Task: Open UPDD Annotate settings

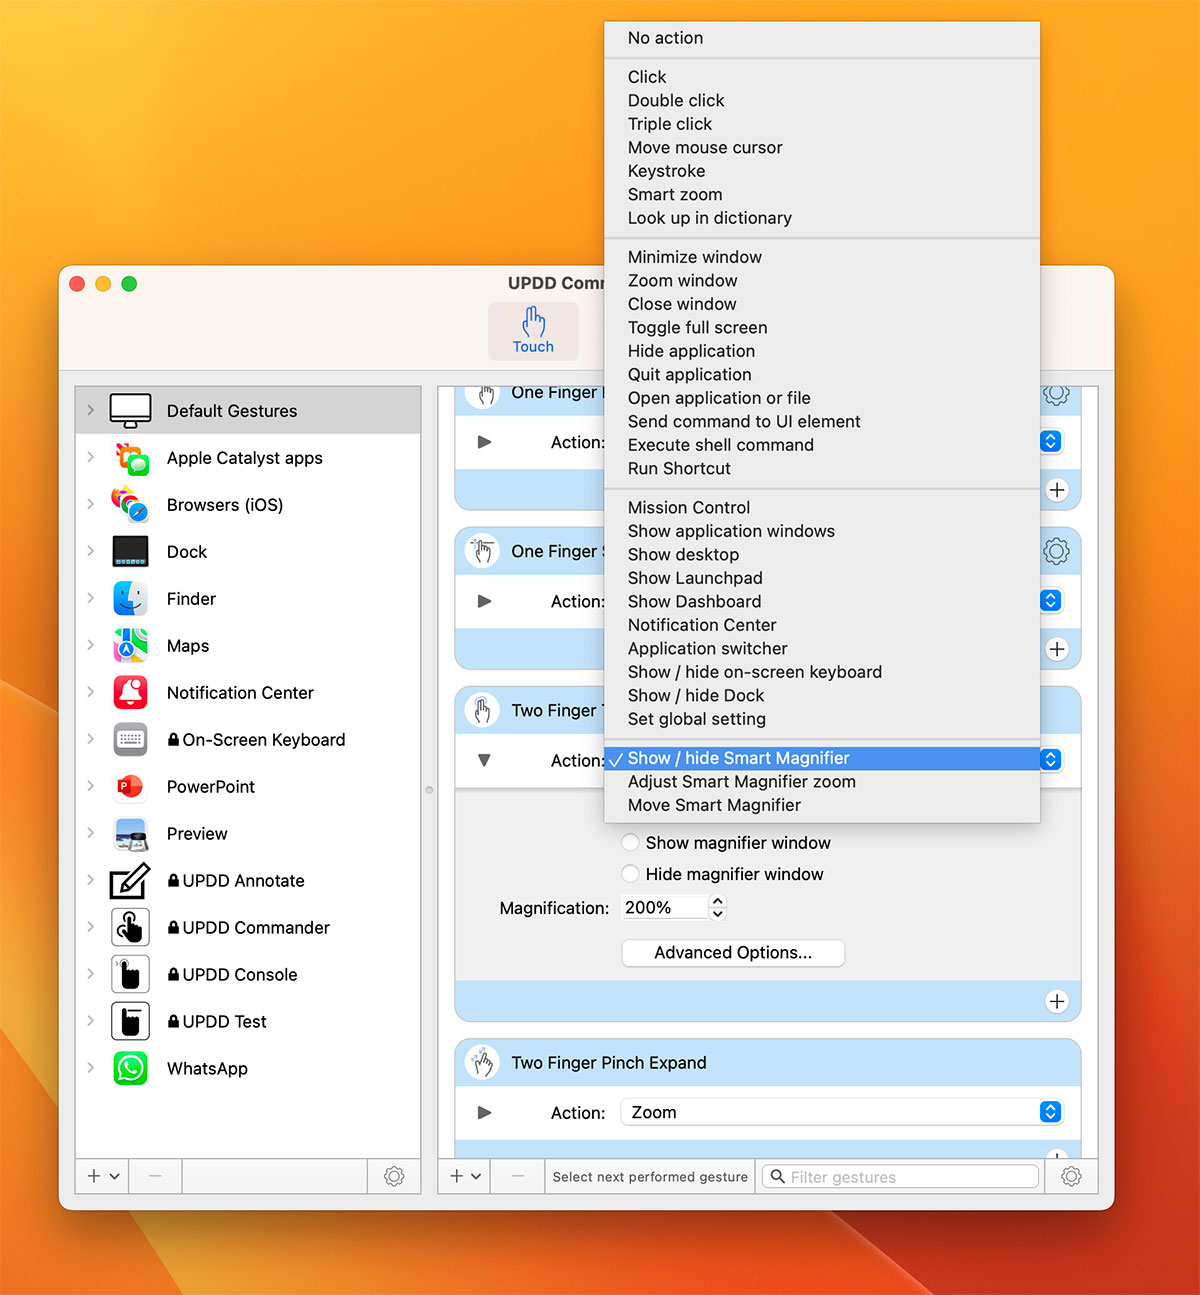Action: [244, 880]
